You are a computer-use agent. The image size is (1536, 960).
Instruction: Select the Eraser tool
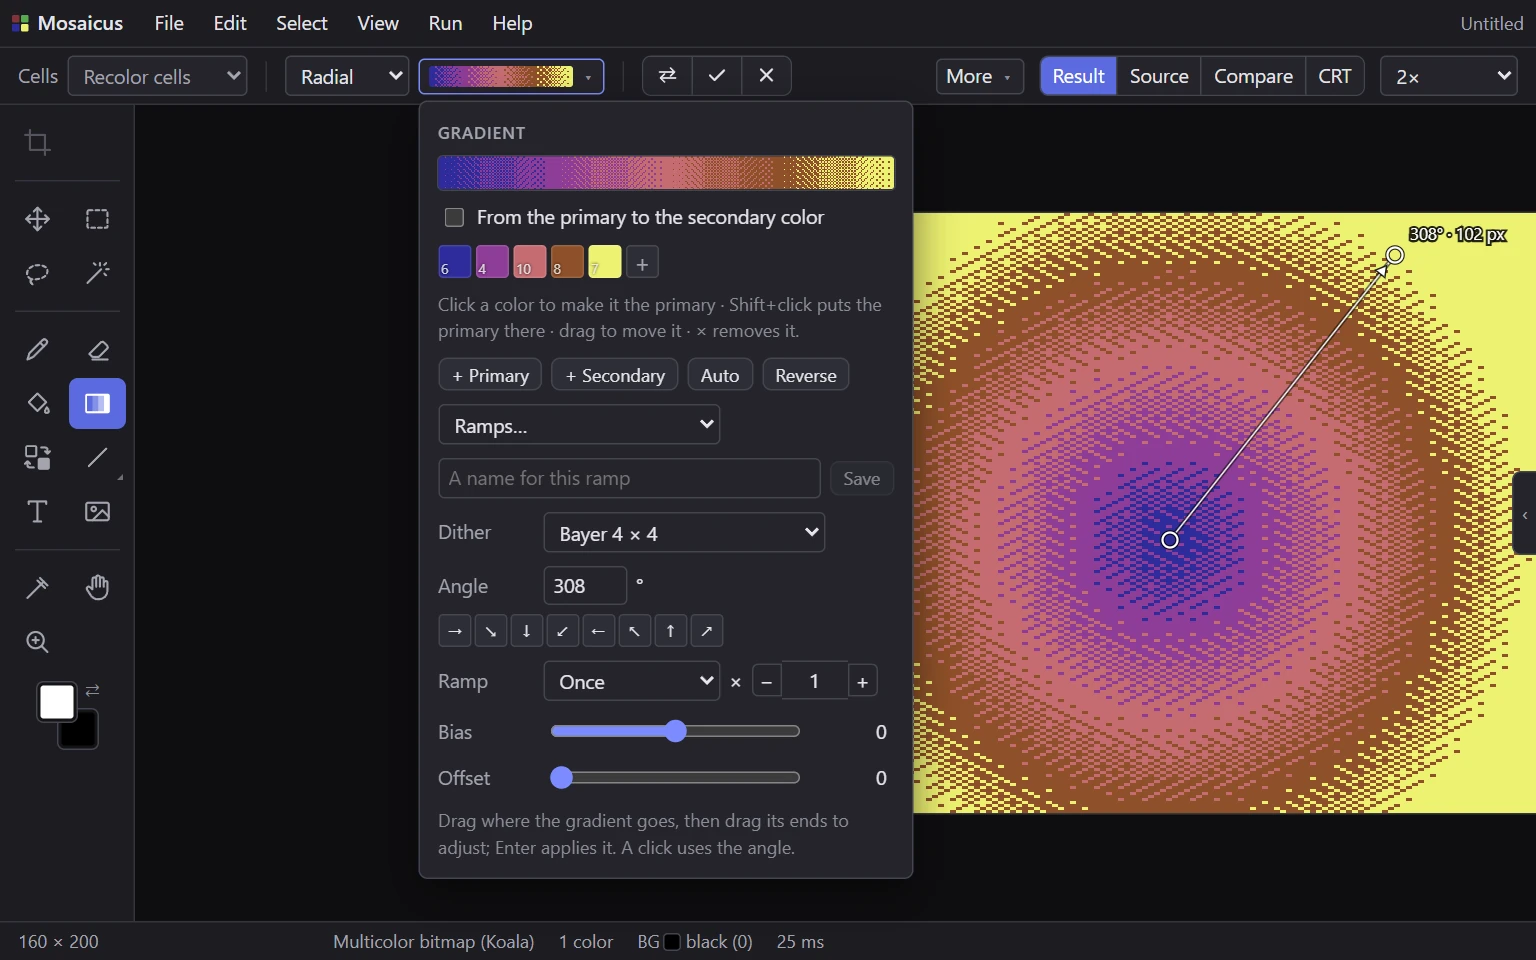click(x=97, y=350)
